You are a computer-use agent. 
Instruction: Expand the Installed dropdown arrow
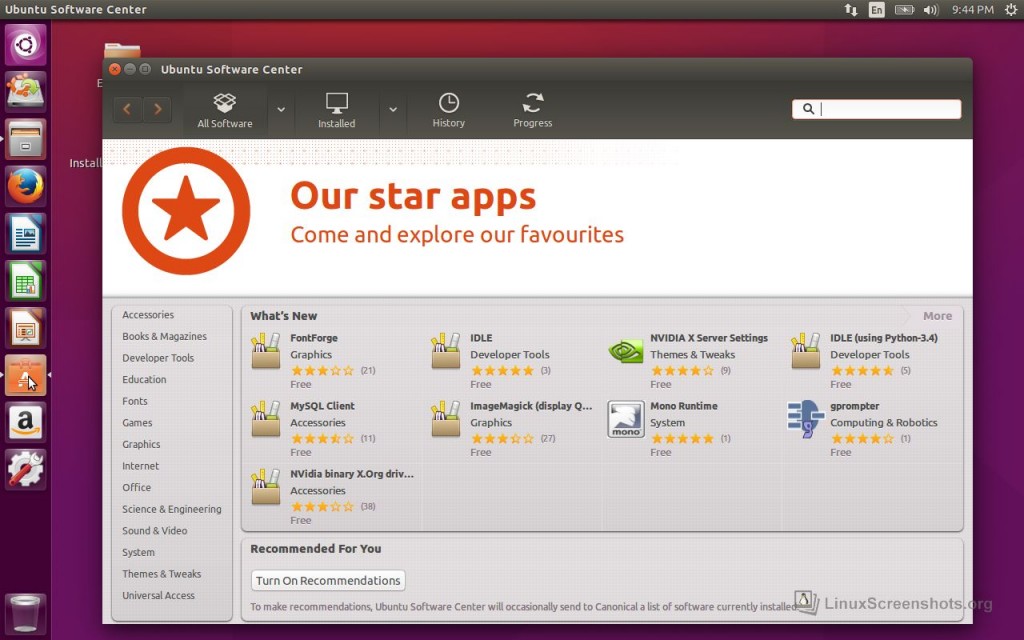pos(393,109)
